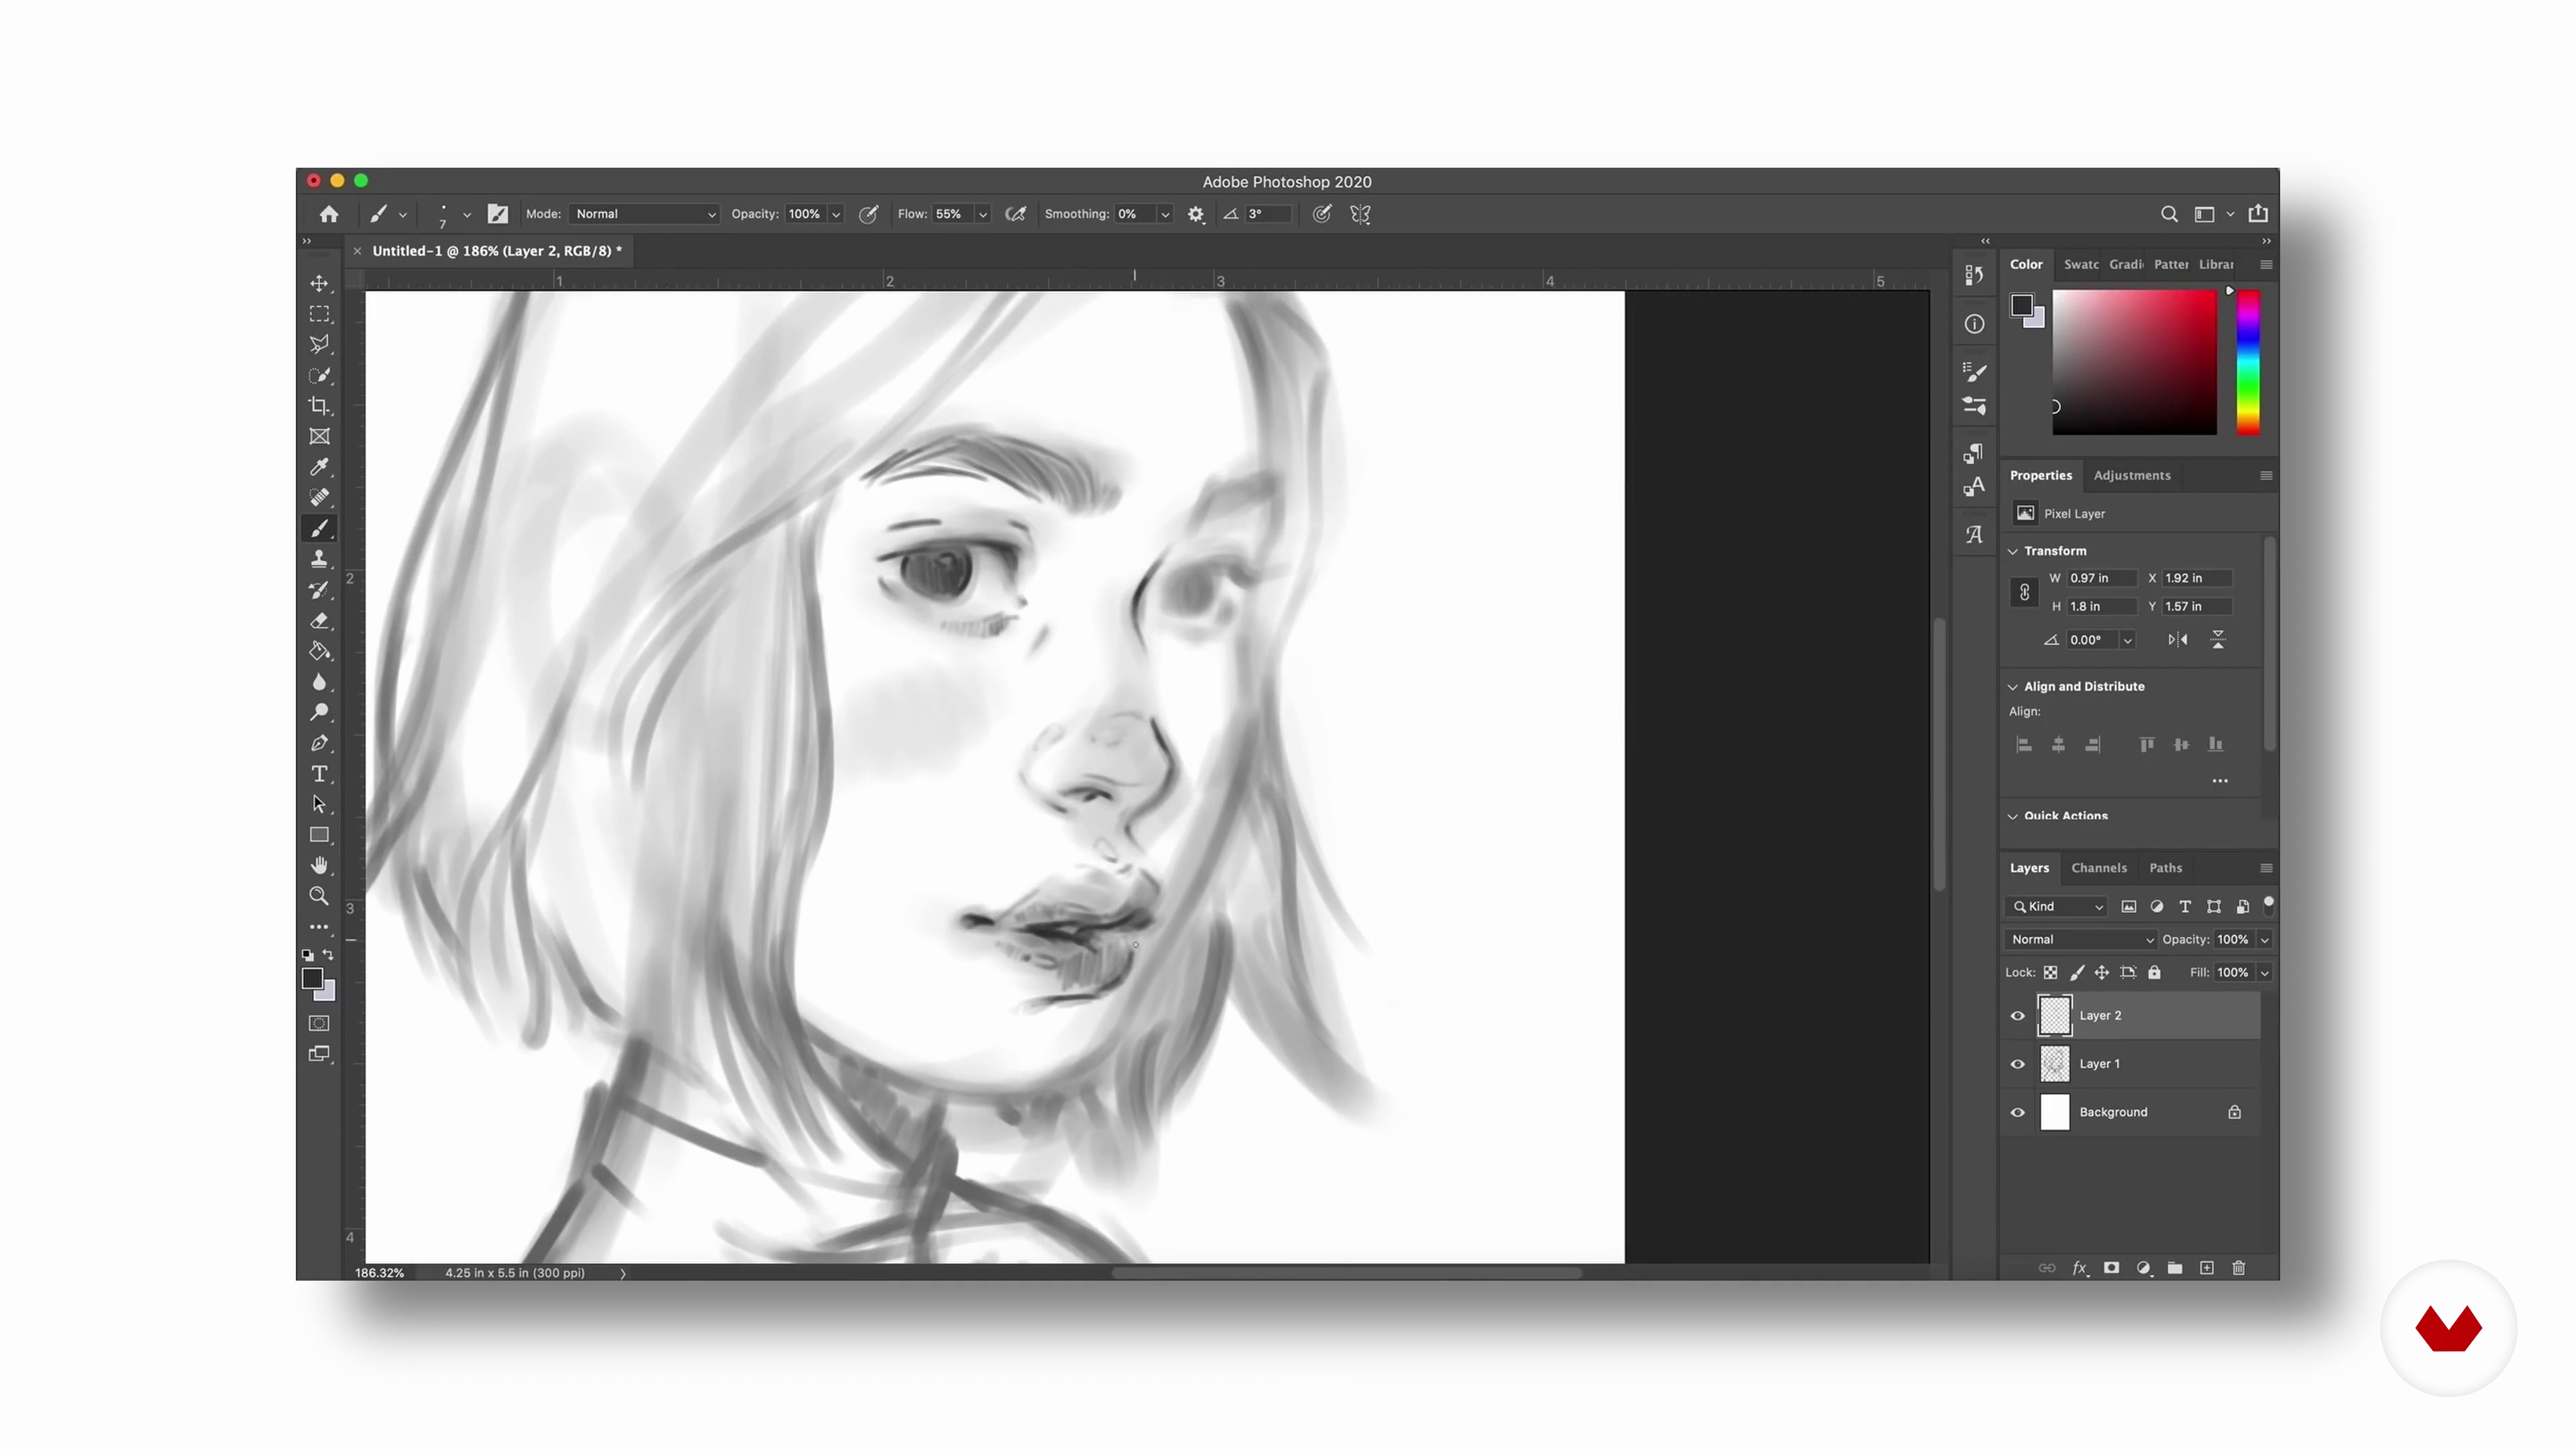Hide Layer 1 visibility eye

(2017, 1064)
